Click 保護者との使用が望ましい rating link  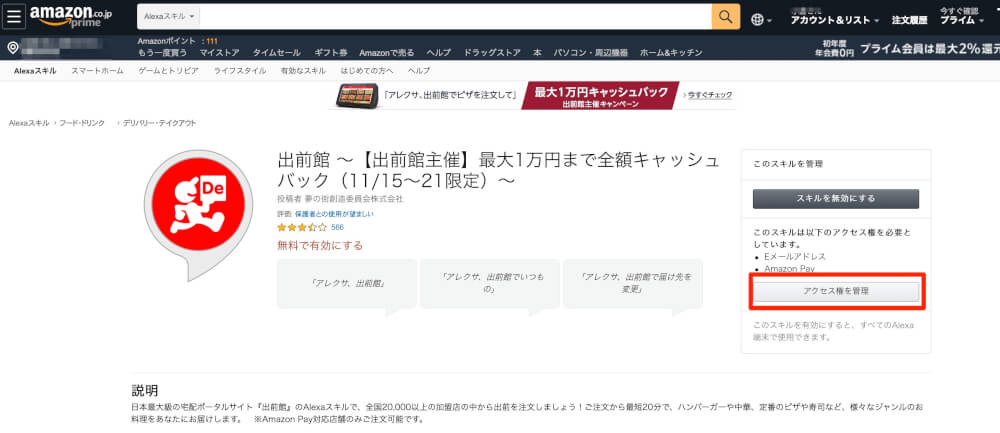click(334, 214)
